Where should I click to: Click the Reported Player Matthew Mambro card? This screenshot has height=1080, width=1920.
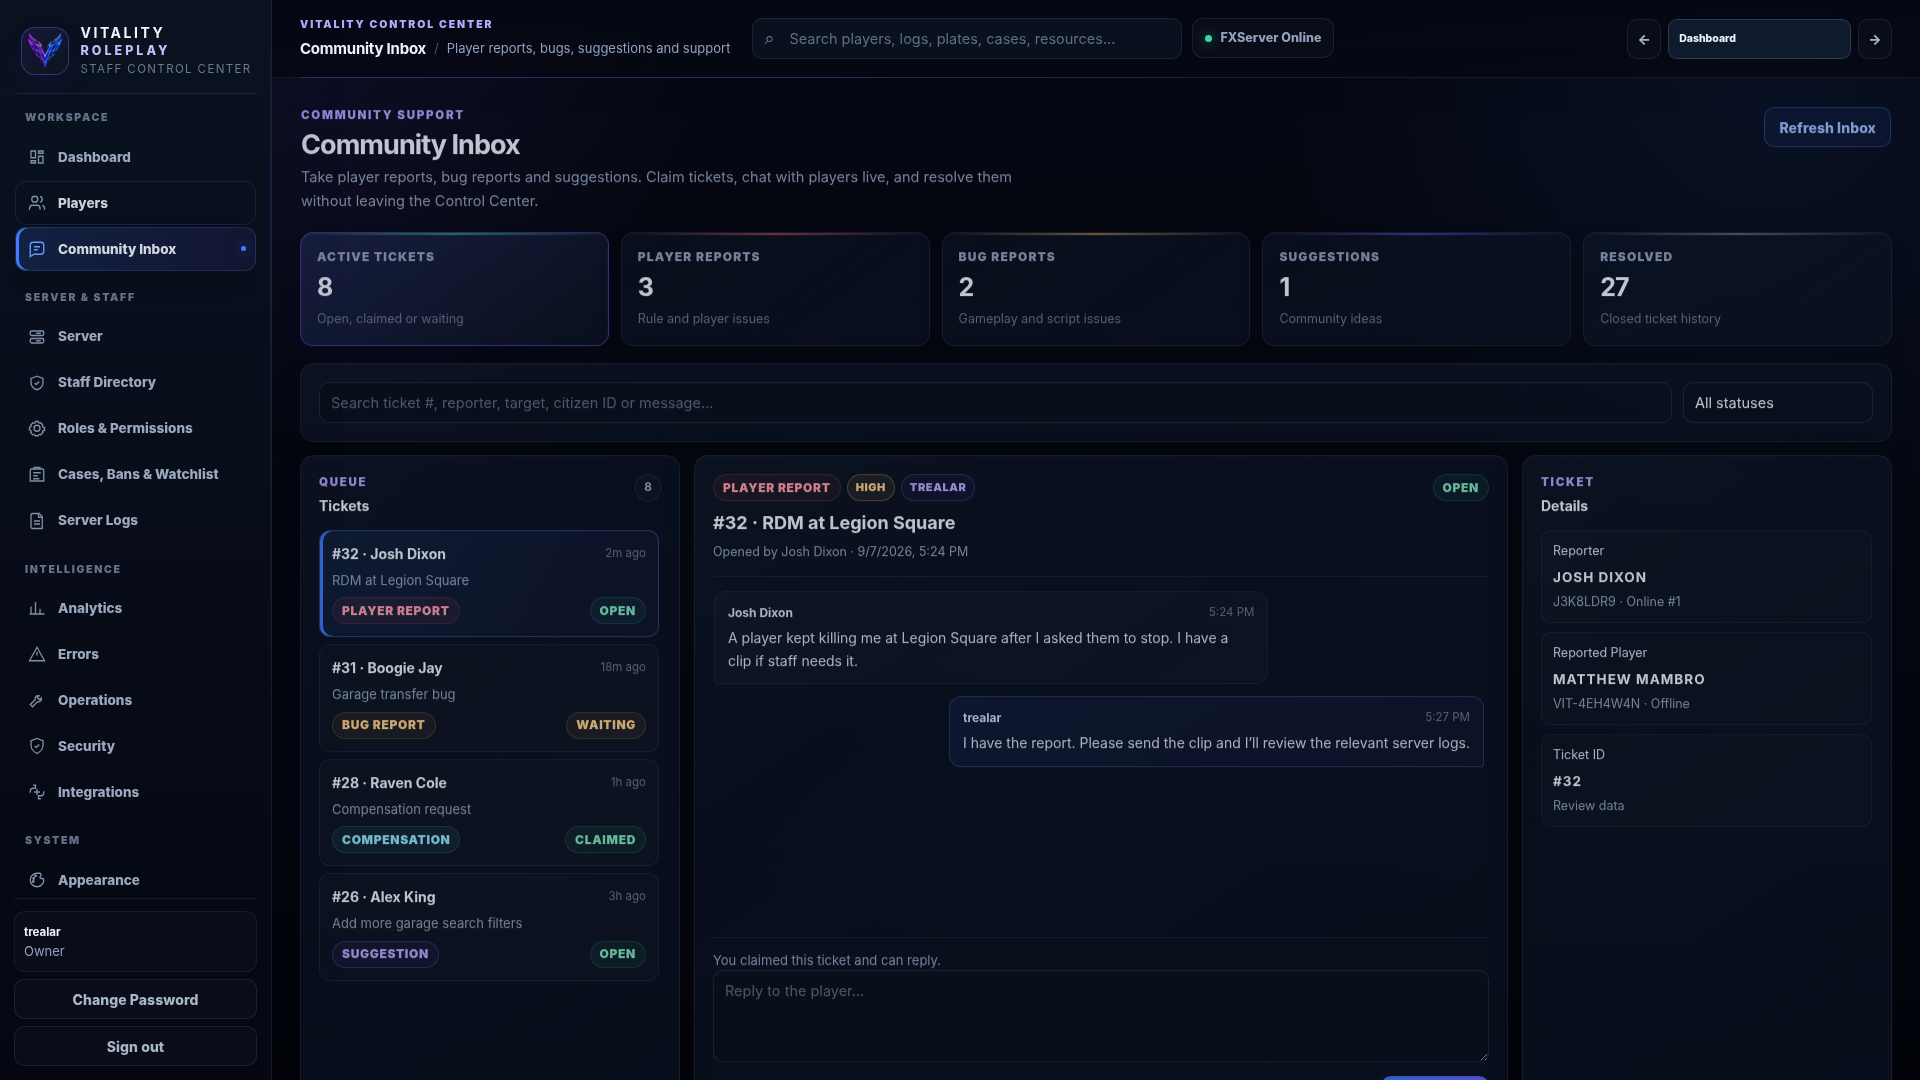point(1706,679)
